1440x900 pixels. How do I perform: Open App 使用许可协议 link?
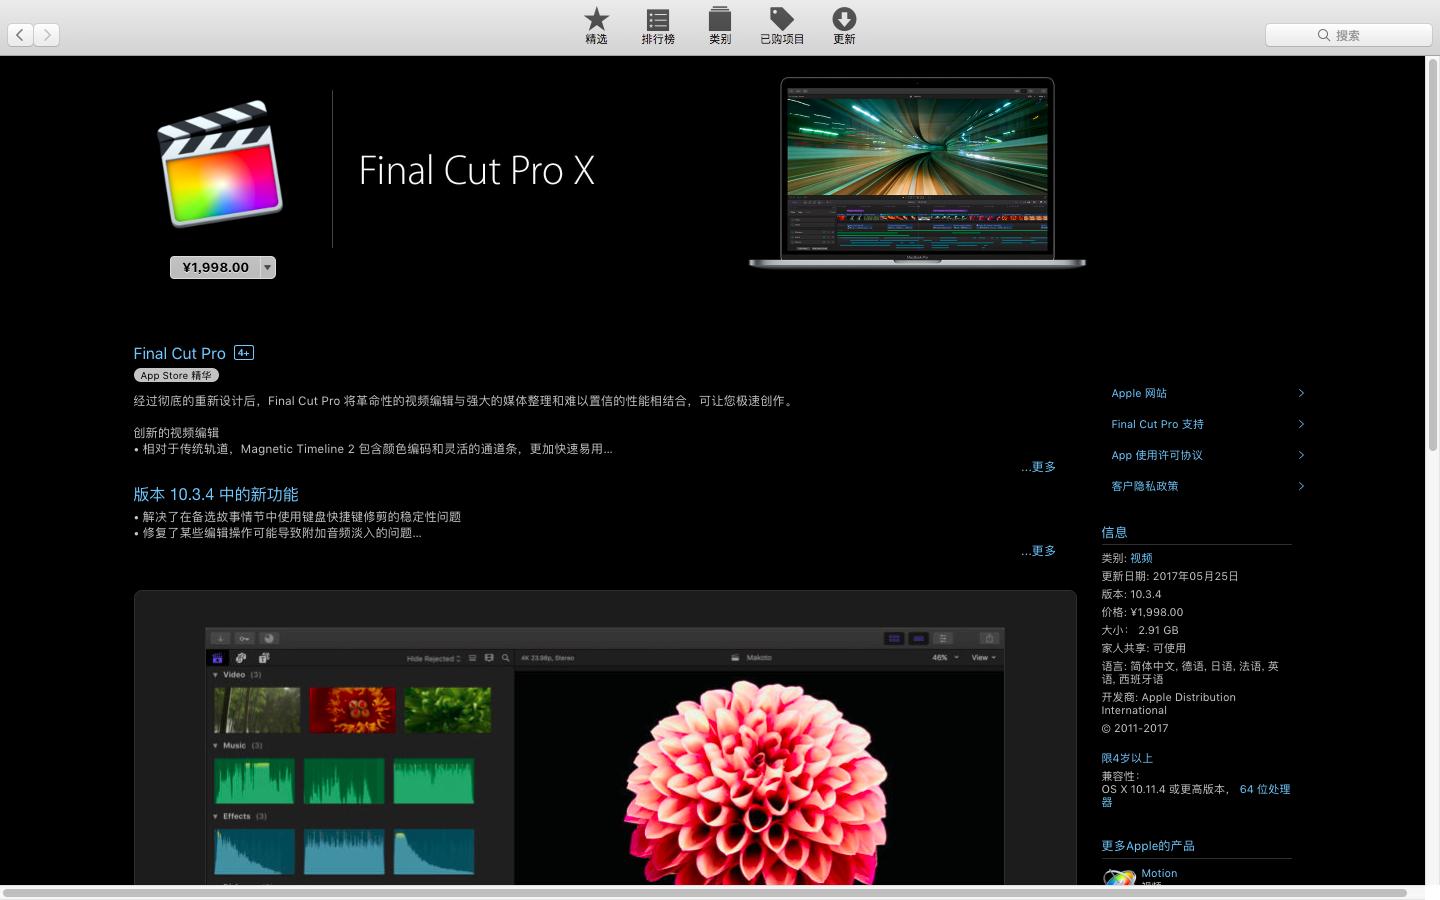click(x=1157, y=456)
